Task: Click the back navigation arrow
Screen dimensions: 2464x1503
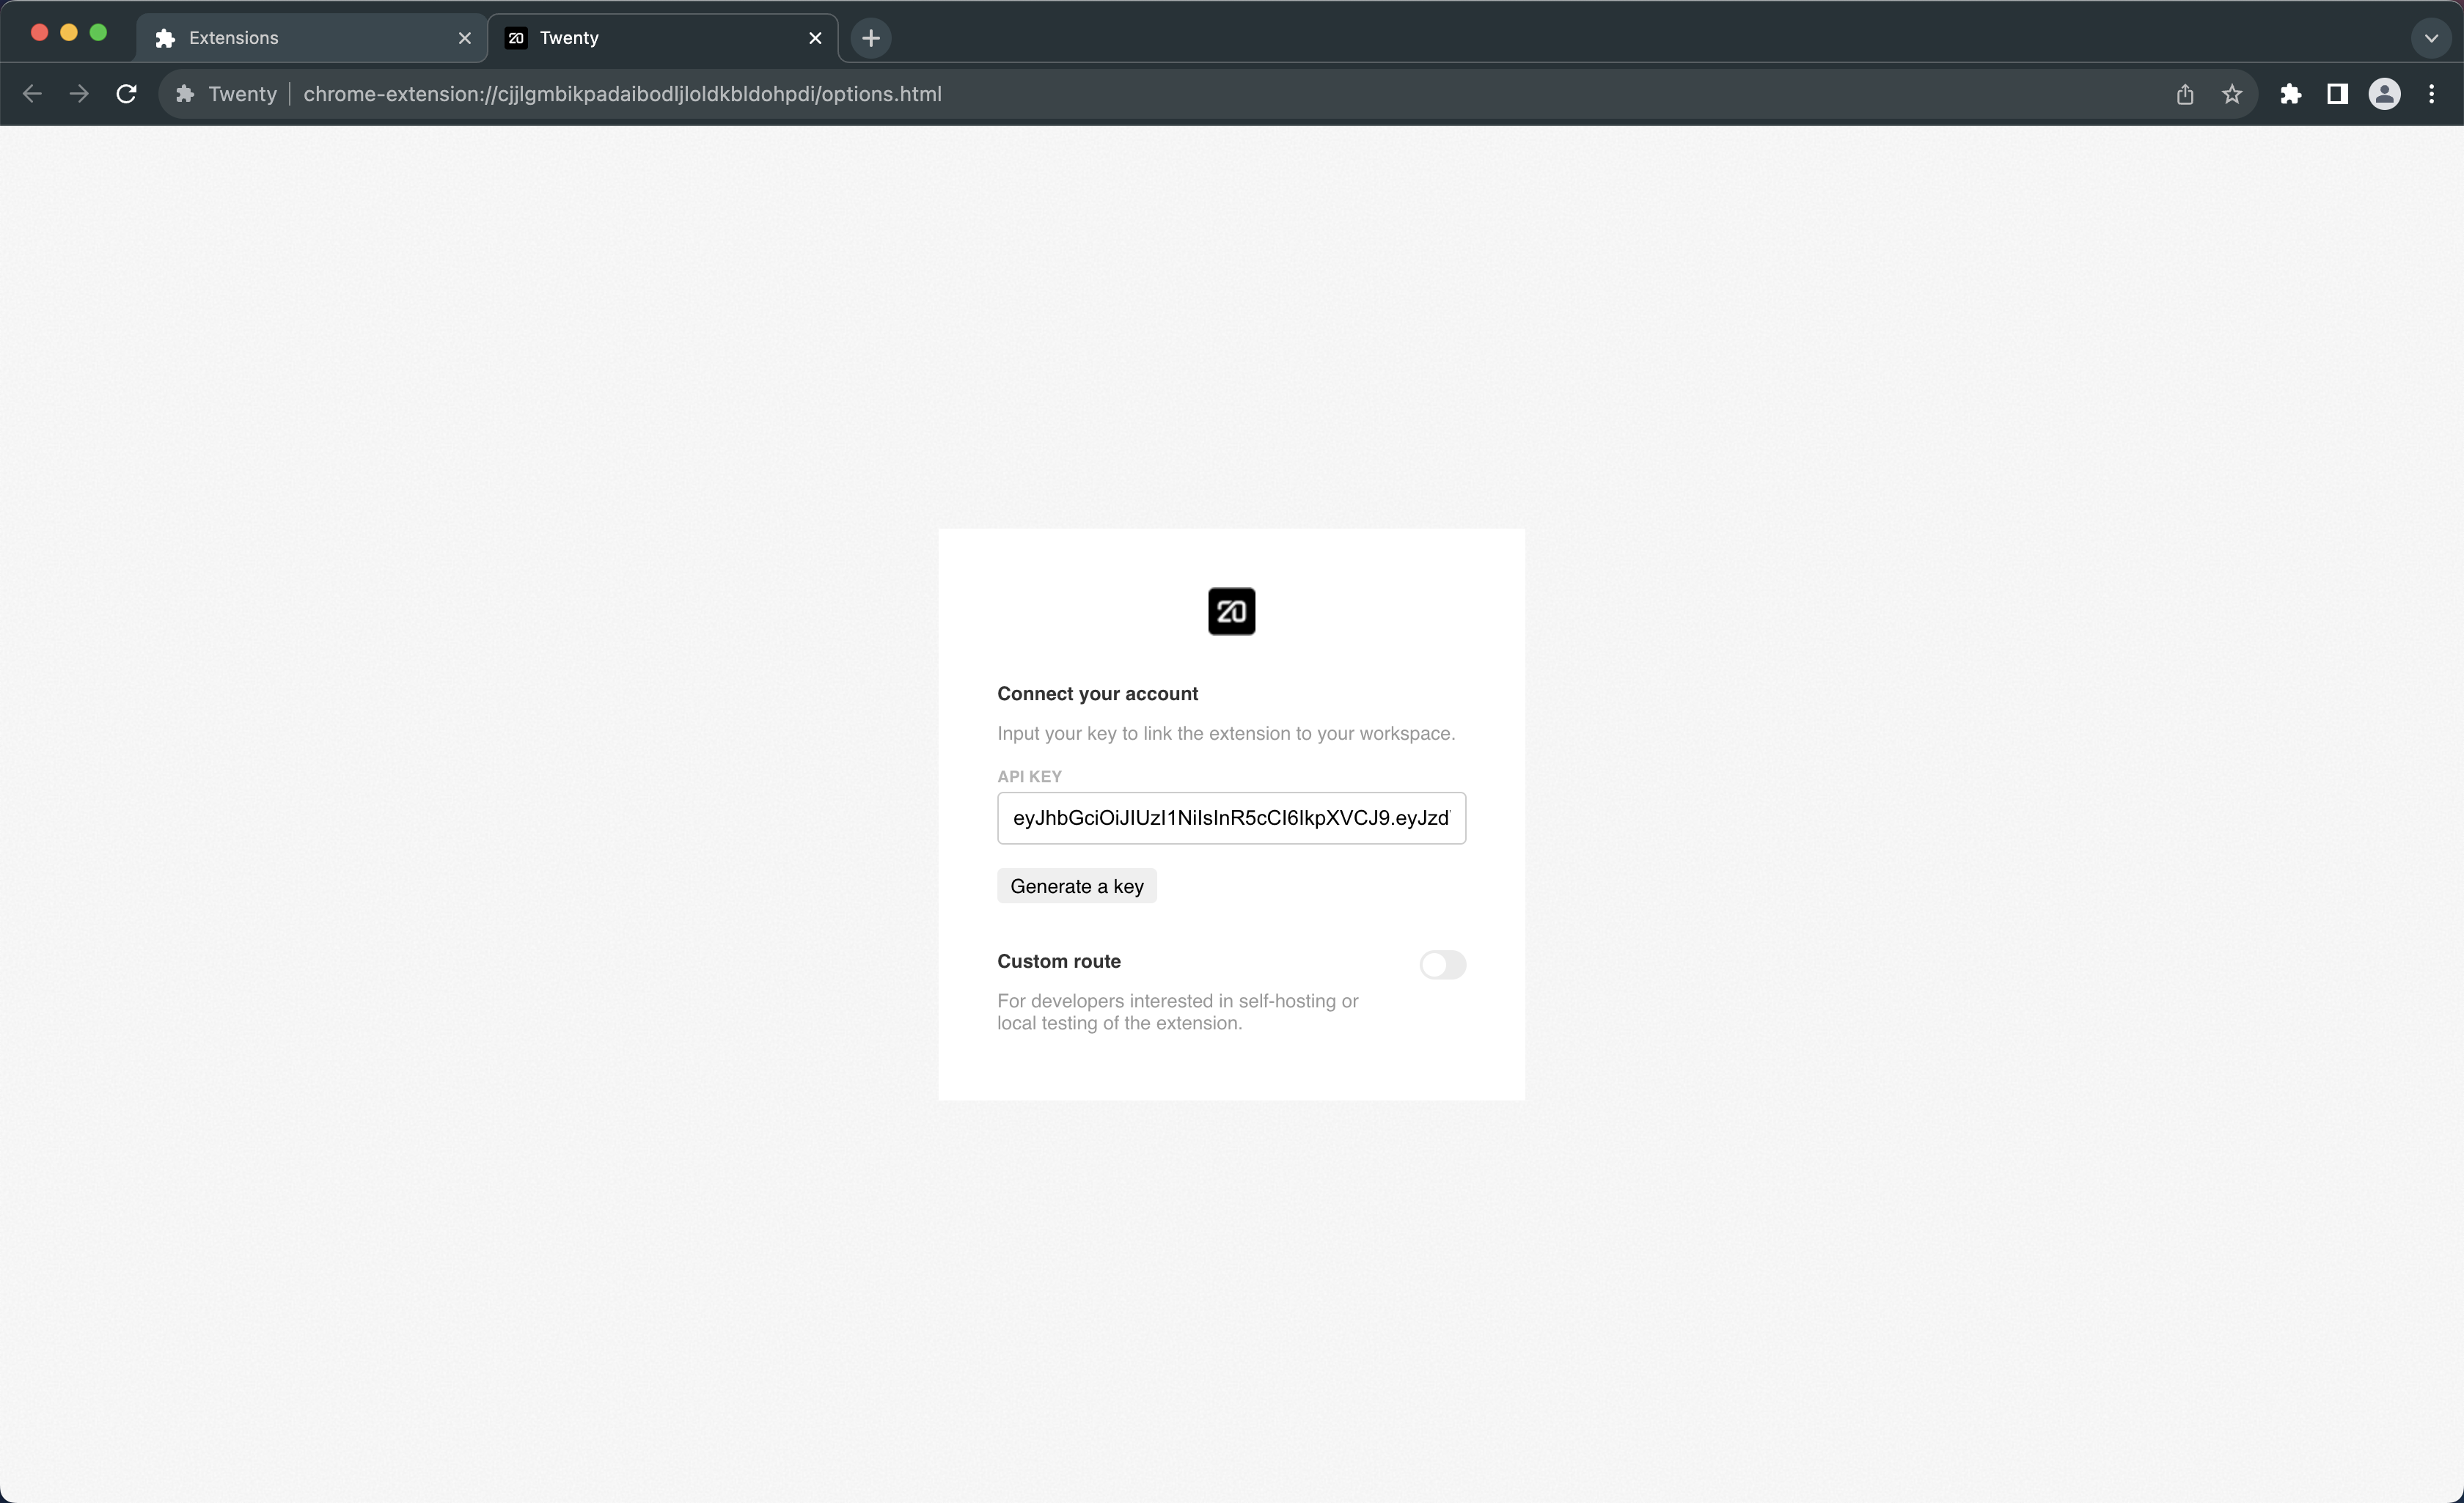Action: [32, 94]
